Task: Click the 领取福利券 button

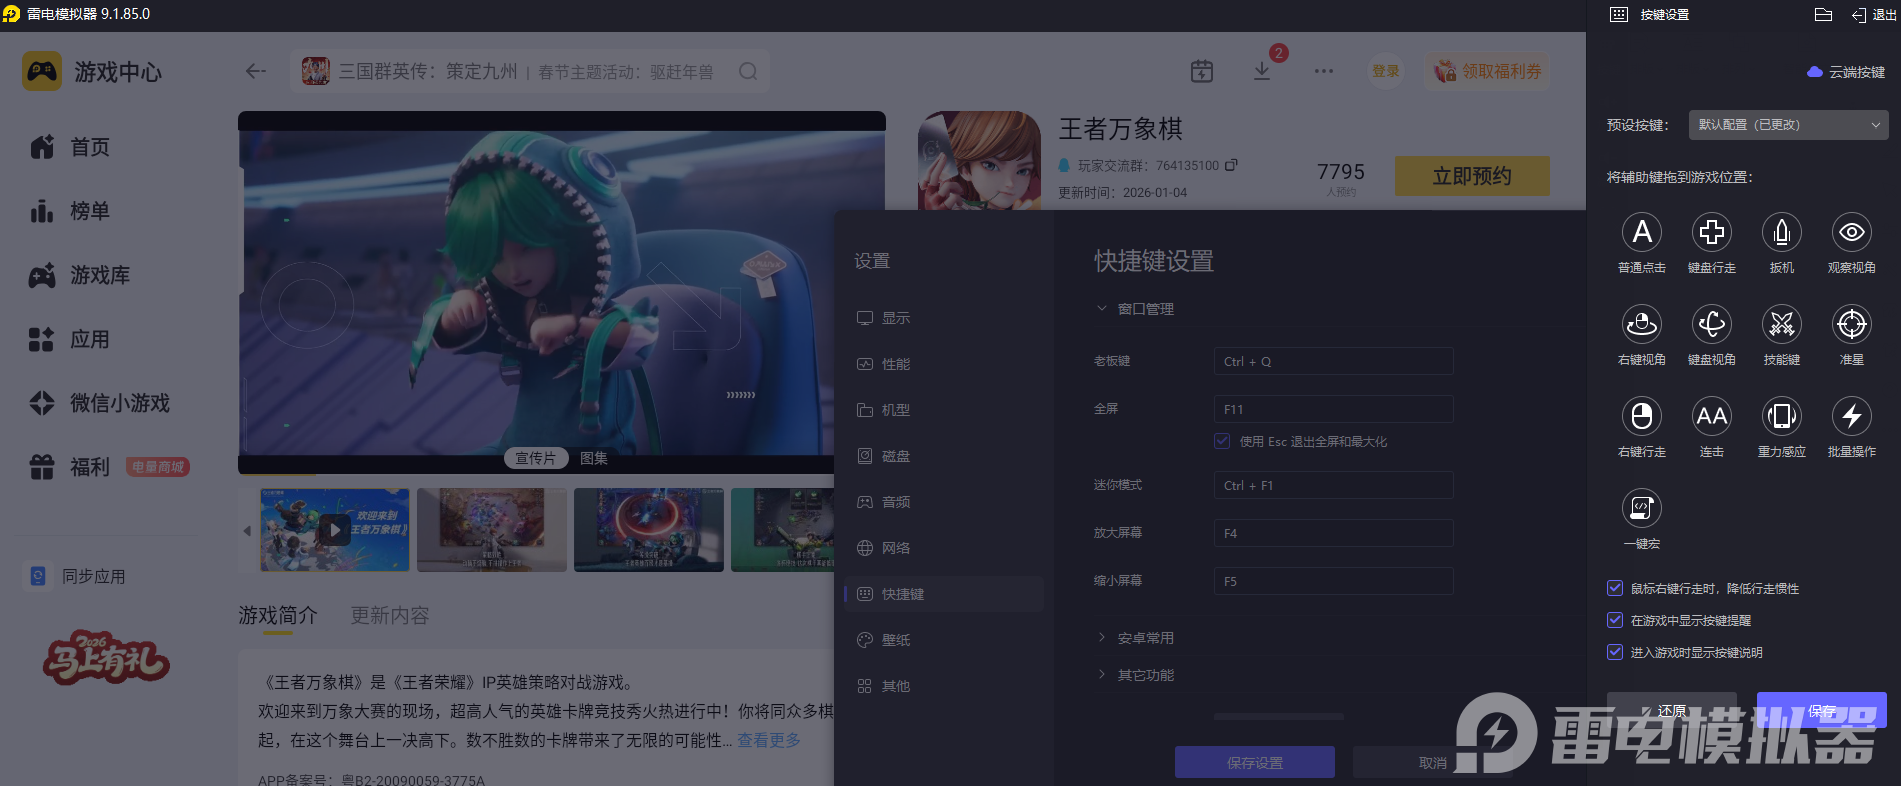Action: (1488, 71)
